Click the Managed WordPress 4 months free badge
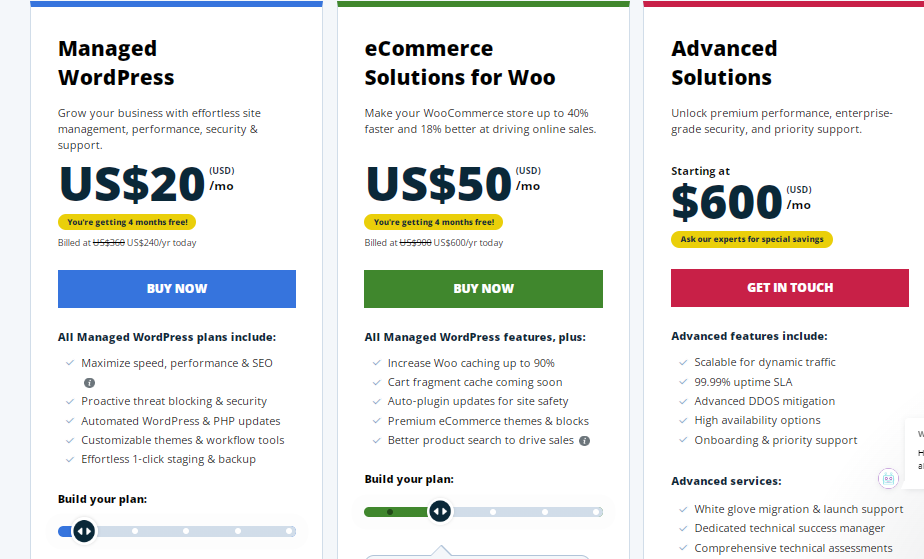This screenshot has width=924, height=559. (127, 222)
